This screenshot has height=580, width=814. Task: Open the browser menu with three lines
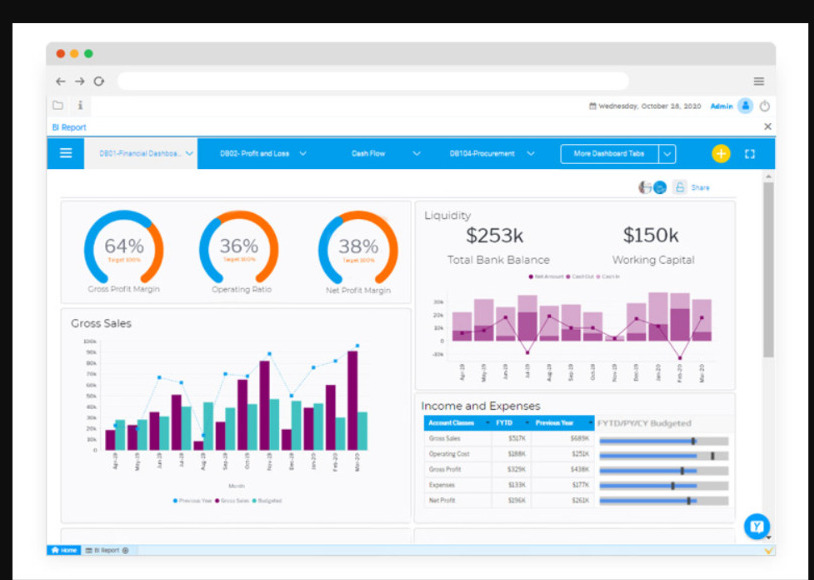pyautogui.click(x=758, y=81)
